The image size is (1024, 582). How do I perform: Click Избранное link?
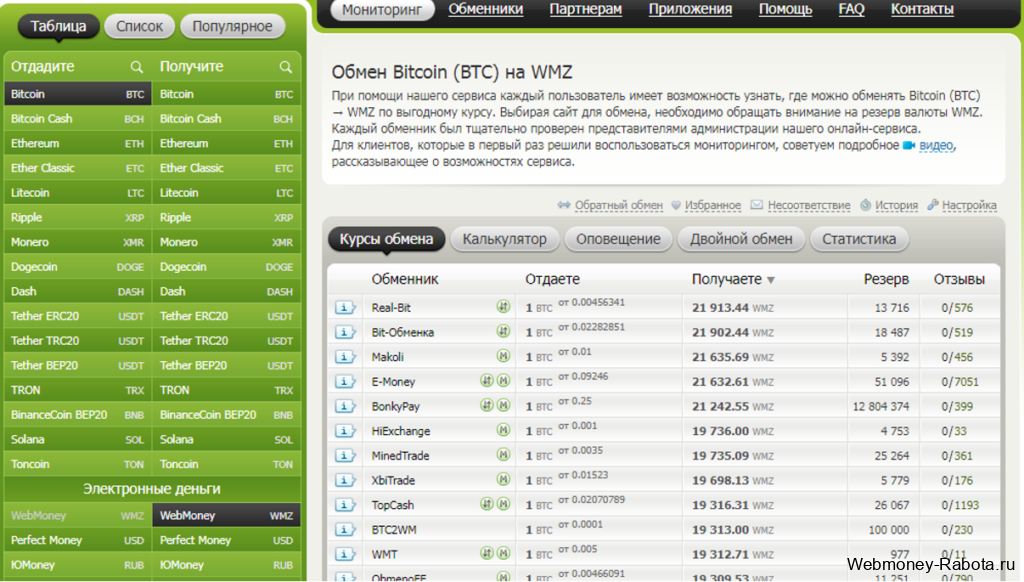[x=712, y=205]
